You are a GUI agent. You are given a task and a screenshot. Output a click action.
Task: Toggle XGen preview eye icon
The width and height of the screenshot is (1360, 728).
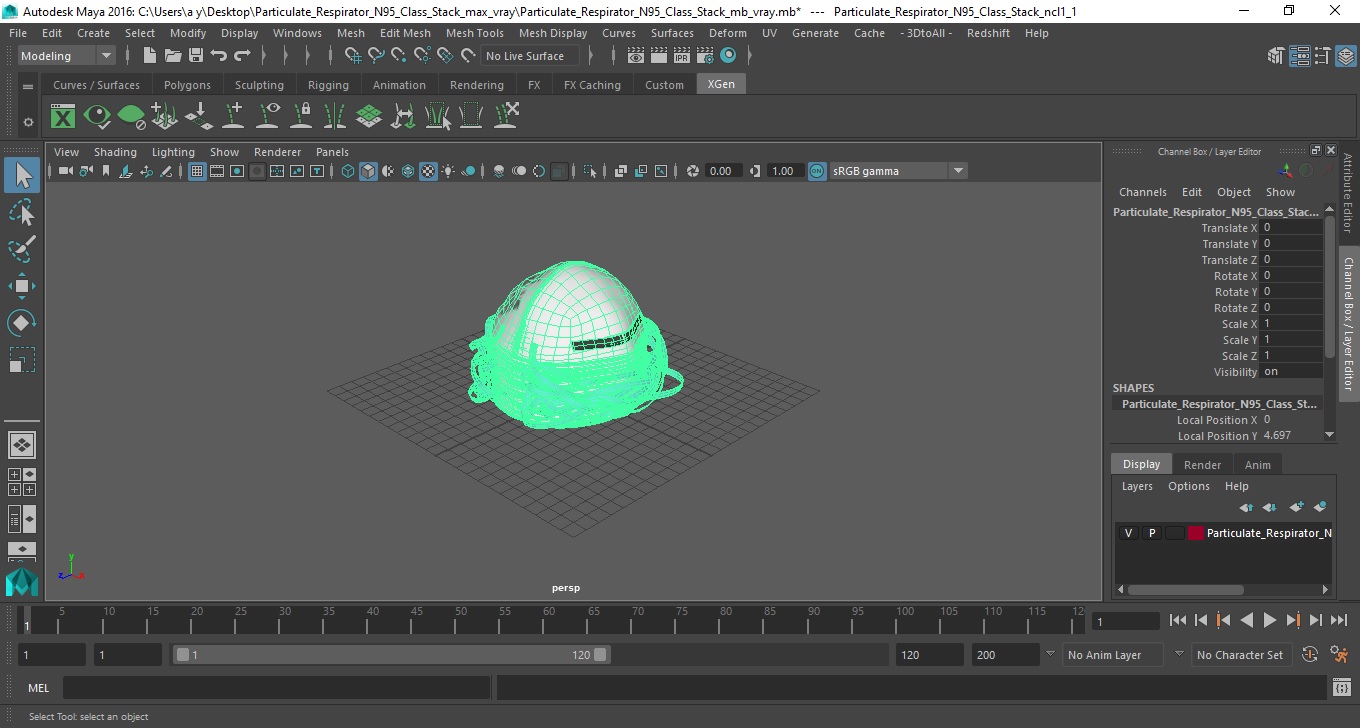pos(97,116)
